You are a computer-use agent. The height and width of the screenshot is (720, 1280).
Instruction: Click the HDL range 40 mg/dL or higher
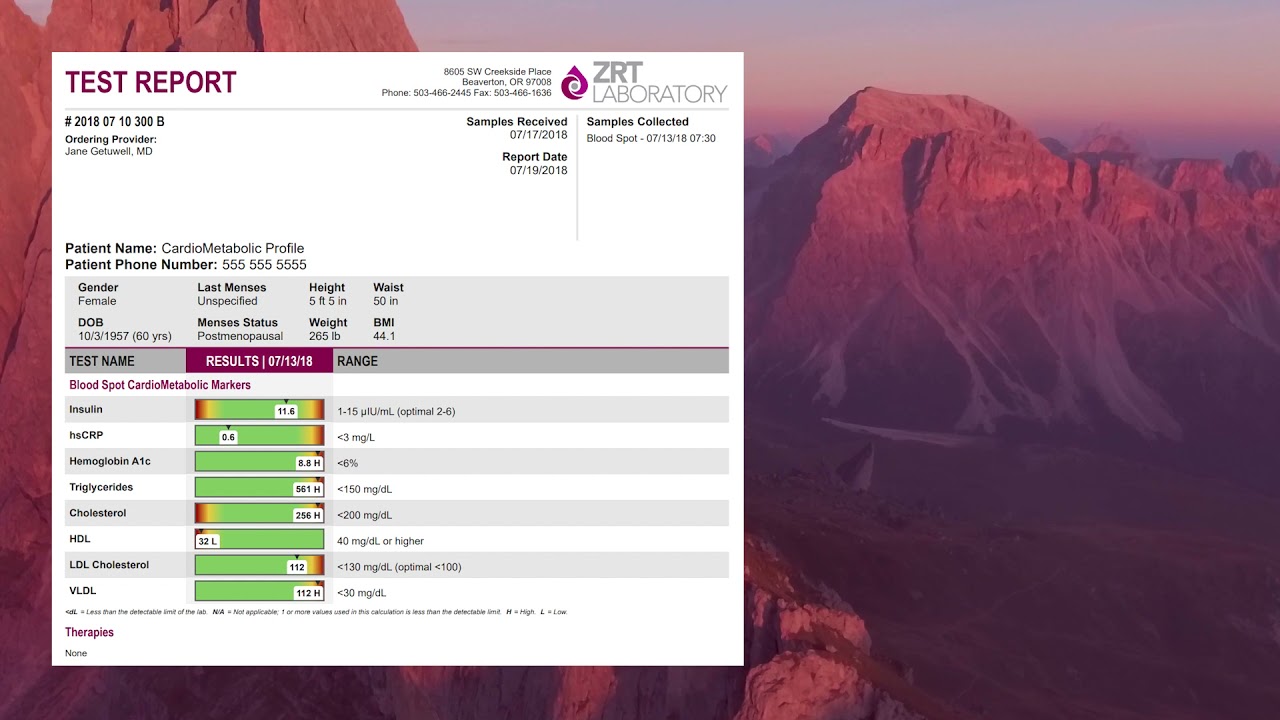(x=381, y=542)
